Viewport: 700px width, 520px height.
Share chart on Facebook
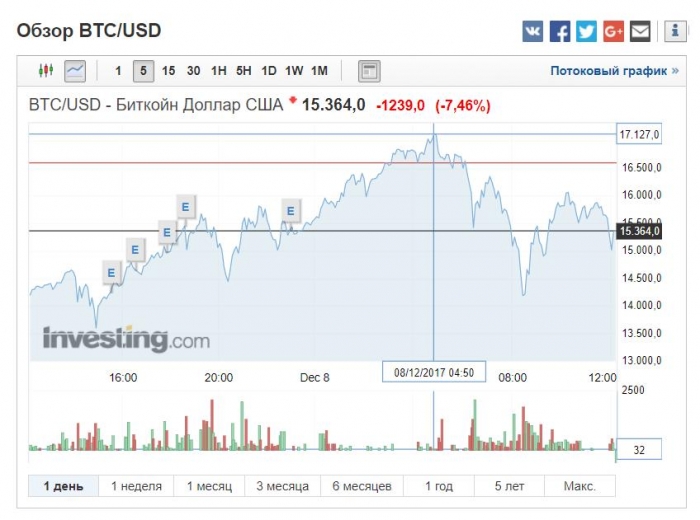pyautogui.click(x=560, y=31)
